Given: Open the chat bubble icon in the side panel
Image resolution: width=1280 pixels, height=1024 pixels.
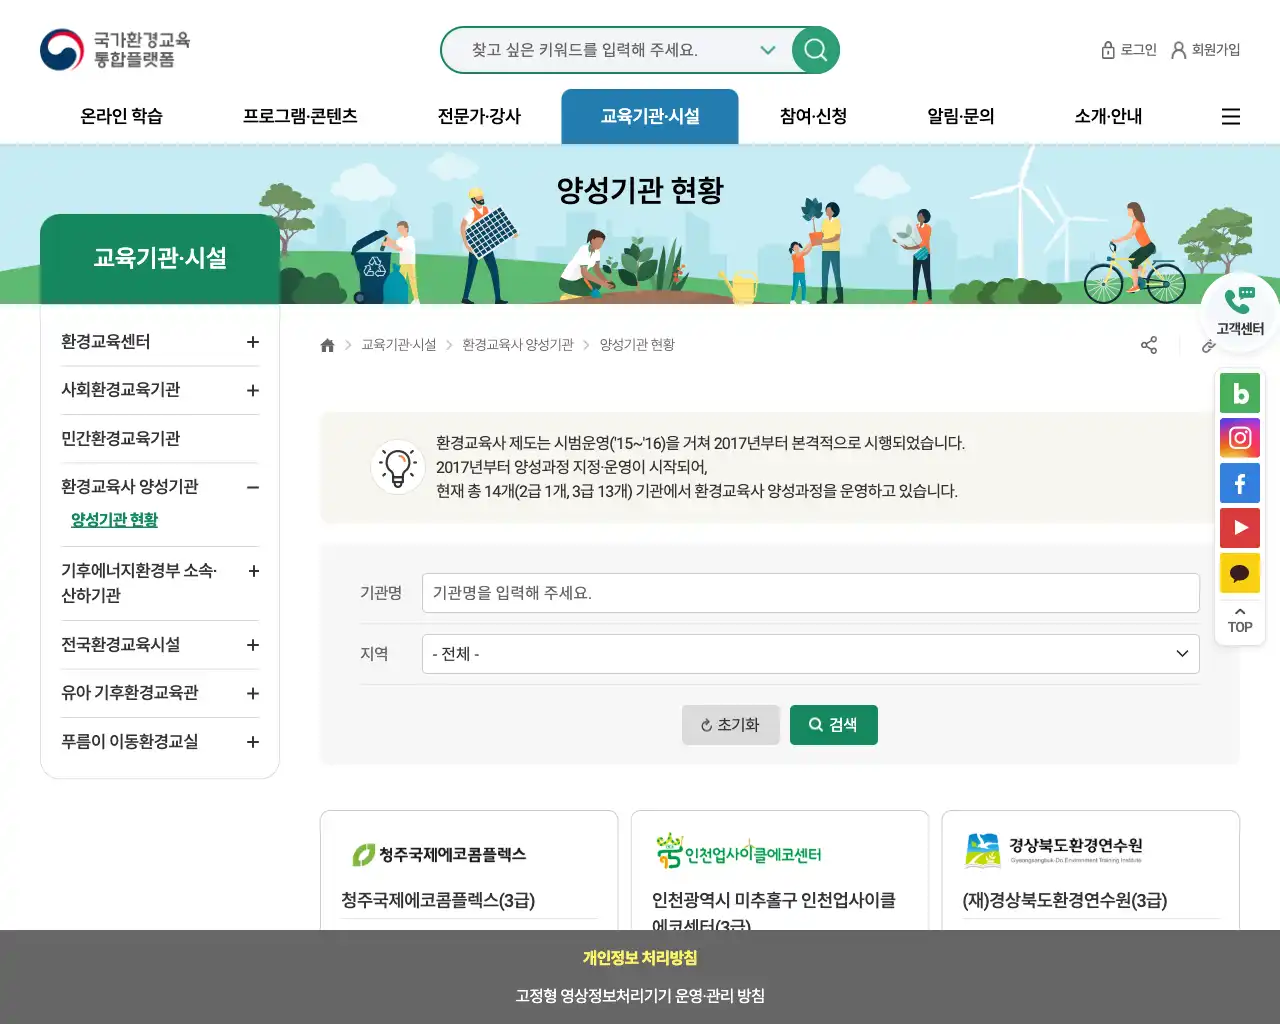Looking at the screenshot, I should [1240, 573].
